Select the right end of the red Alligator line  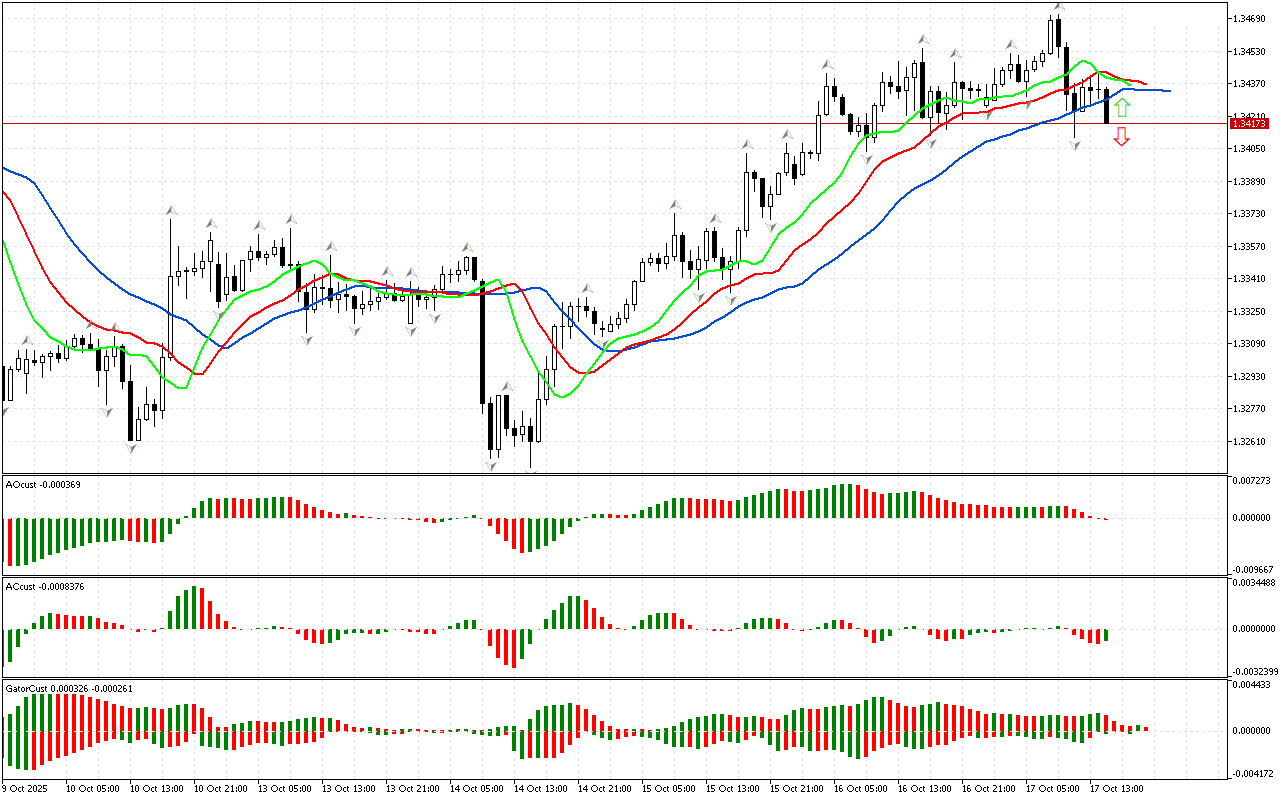point(1144,84)
